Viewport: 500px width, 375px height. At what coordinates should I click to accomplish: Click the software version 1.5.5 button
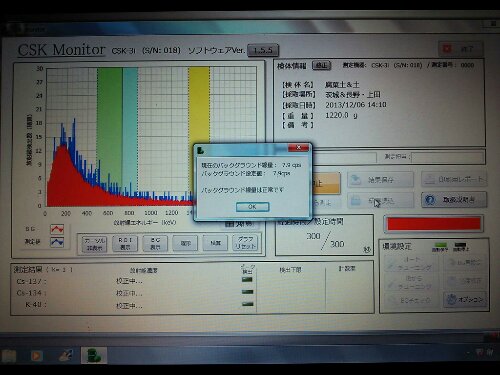tap(263, 50)
